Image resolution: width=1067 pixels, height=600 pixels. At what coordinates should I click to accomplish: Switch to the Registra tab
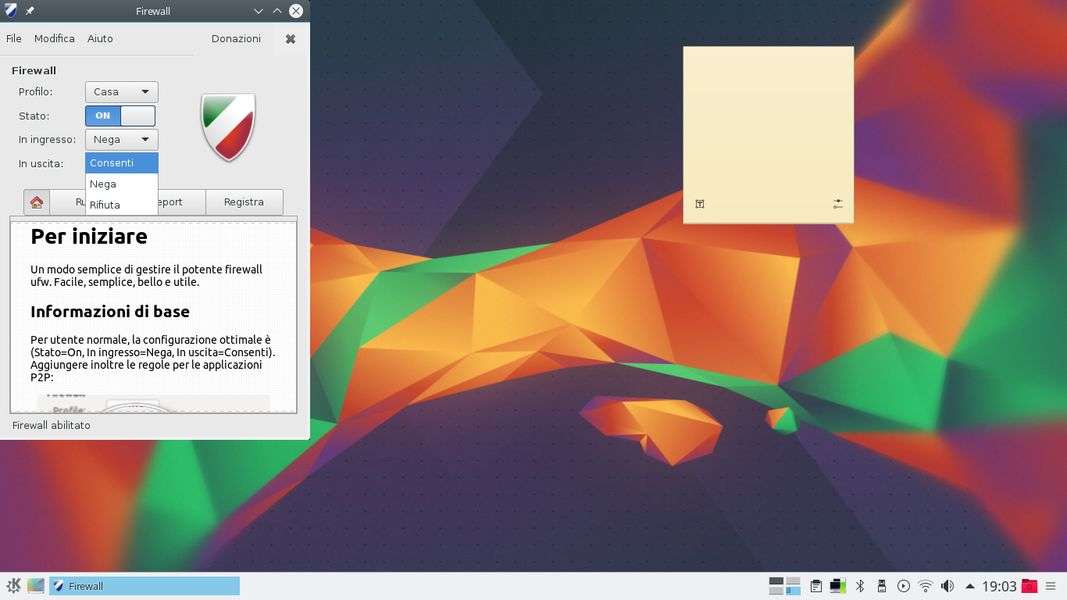pyautogui.click(x=244, y=202)
